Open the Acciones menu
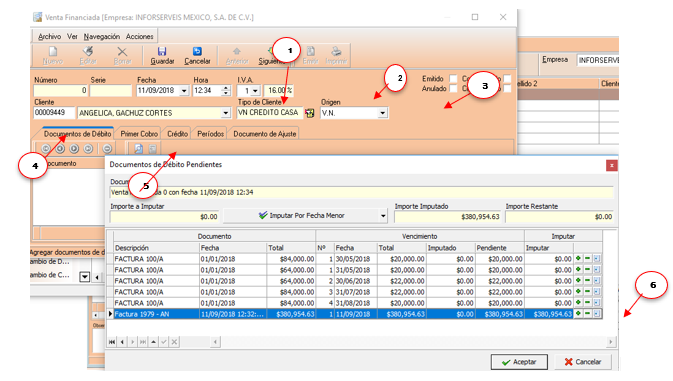 coord(139,36)
